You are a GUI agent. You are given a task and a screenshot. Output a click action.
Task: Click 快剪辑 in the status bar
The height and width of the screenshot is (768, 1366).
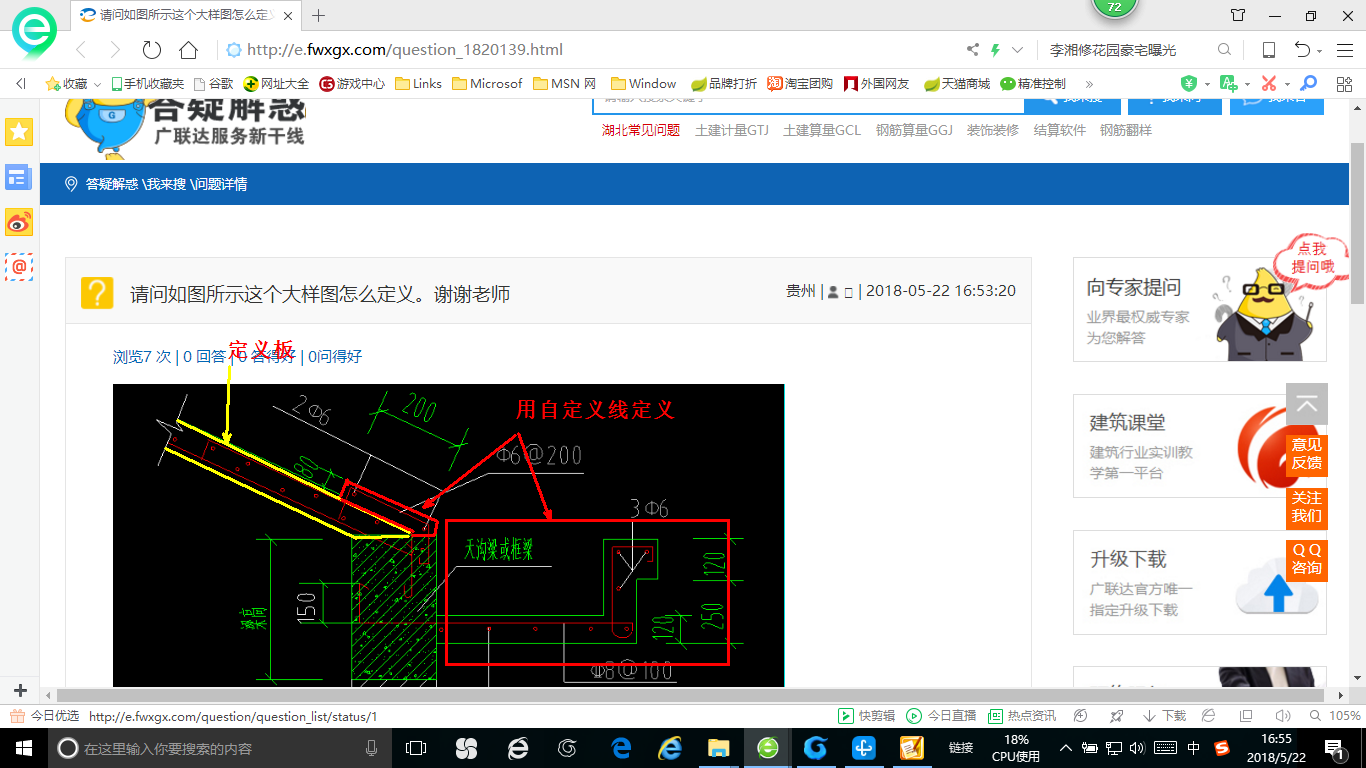click(x=866, y=716)
